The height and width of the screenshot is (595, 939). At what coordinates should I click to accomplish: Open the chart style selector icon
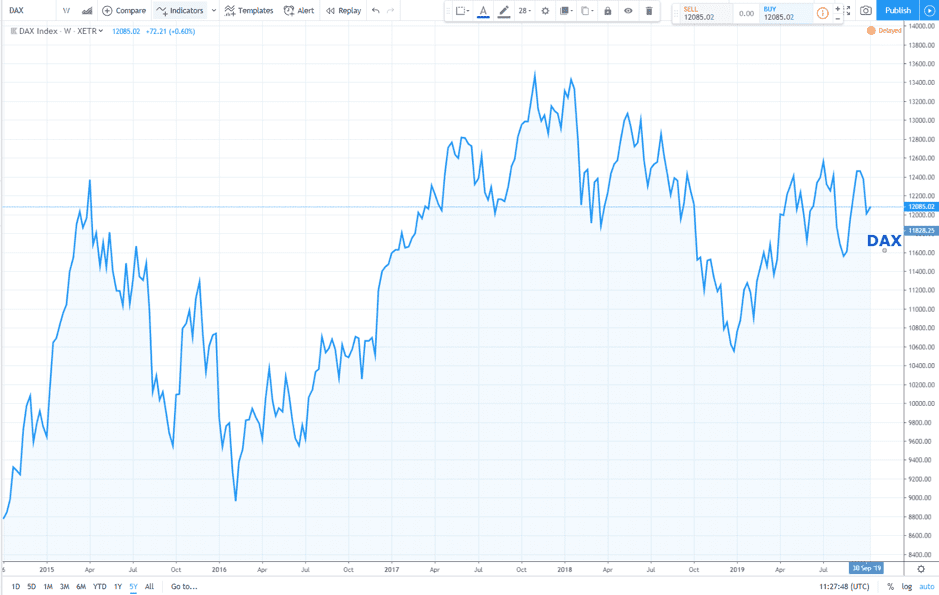coord(87,11)
